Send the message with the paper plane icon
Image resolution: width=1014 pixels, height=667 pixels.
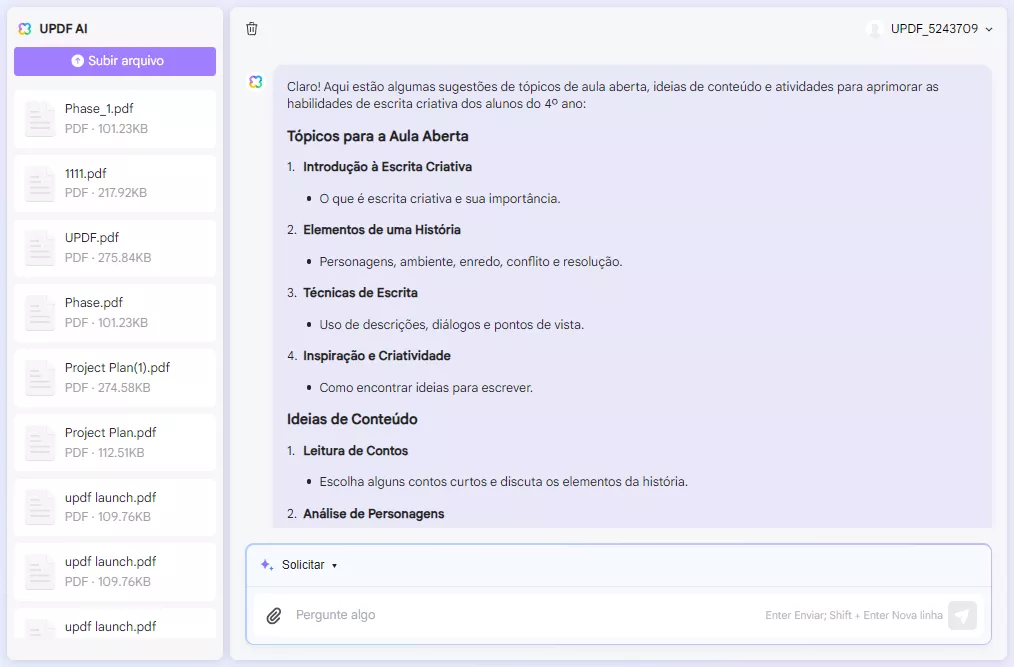tap(962, 615)
